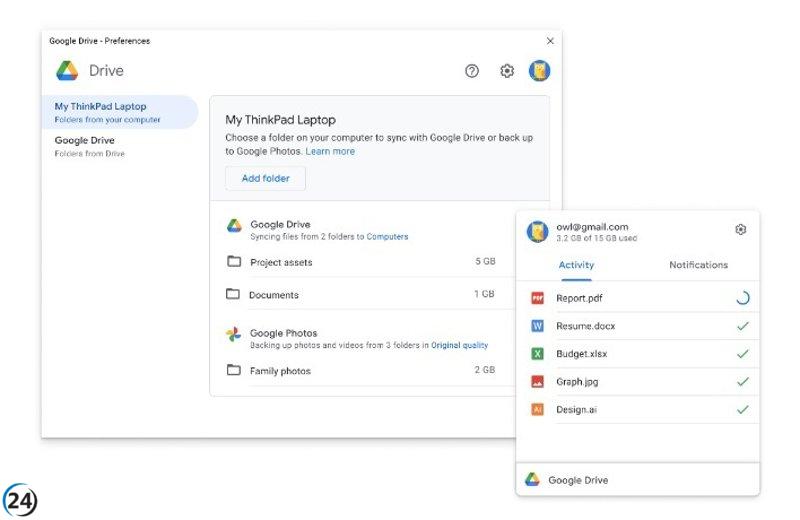
Task: Click the Google Photos pinwheel icon
Action: (x=233, y=334)
